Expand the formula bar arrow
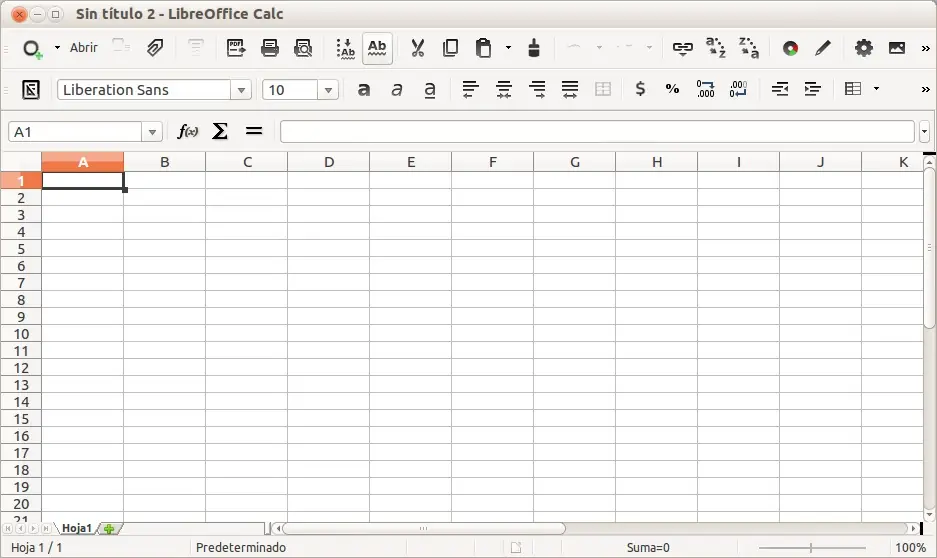 click(924, 131)
